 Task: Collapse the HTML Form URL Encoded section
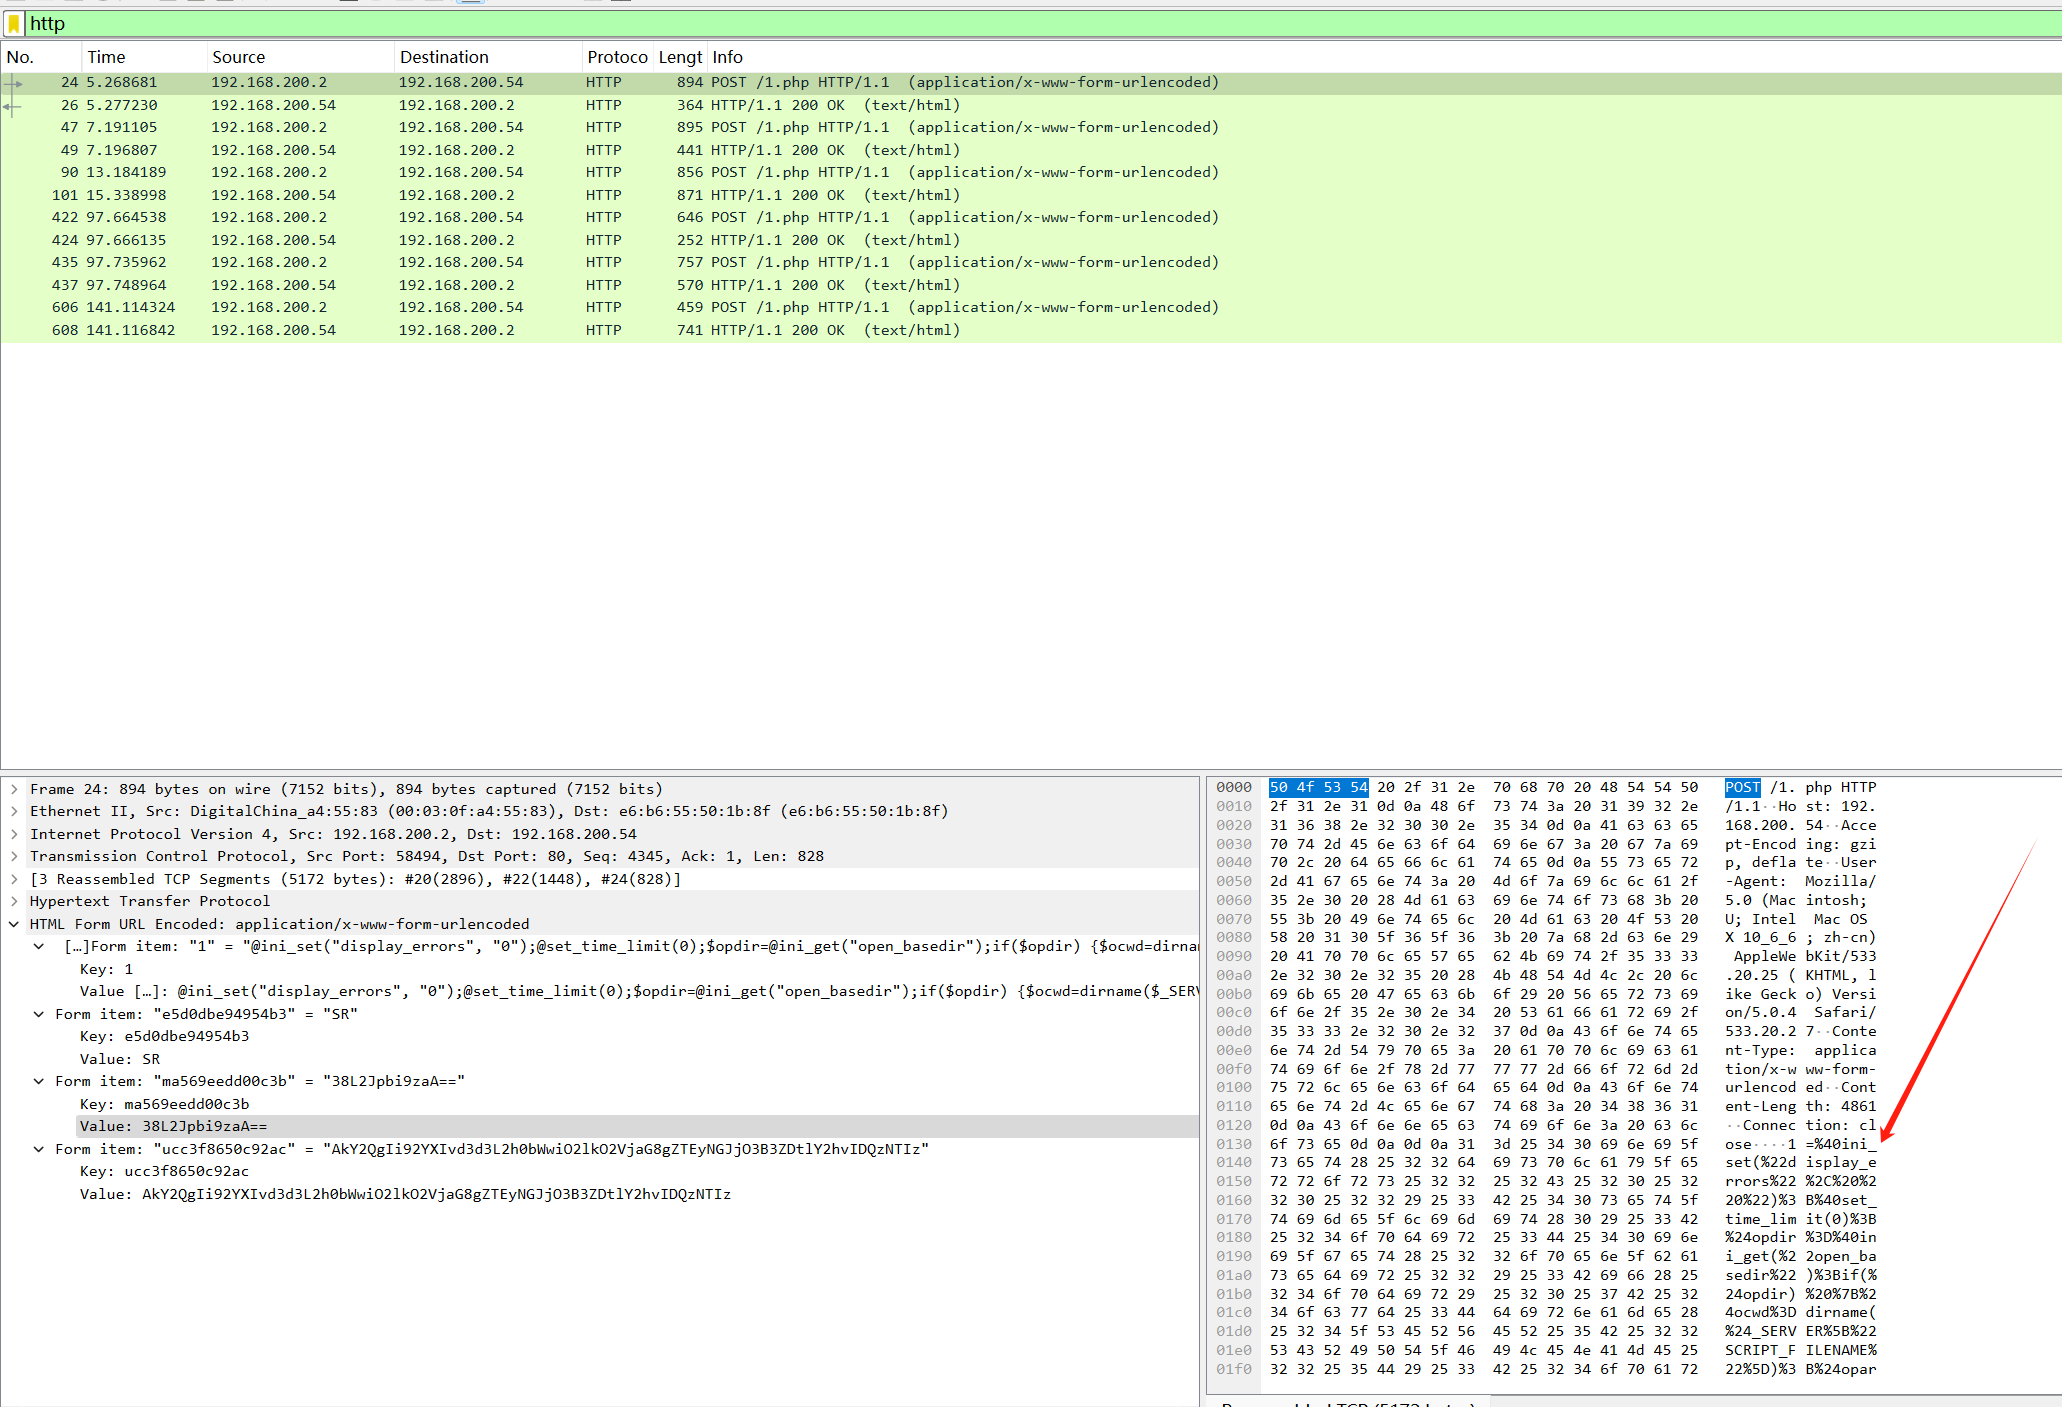tap(14, 924)
